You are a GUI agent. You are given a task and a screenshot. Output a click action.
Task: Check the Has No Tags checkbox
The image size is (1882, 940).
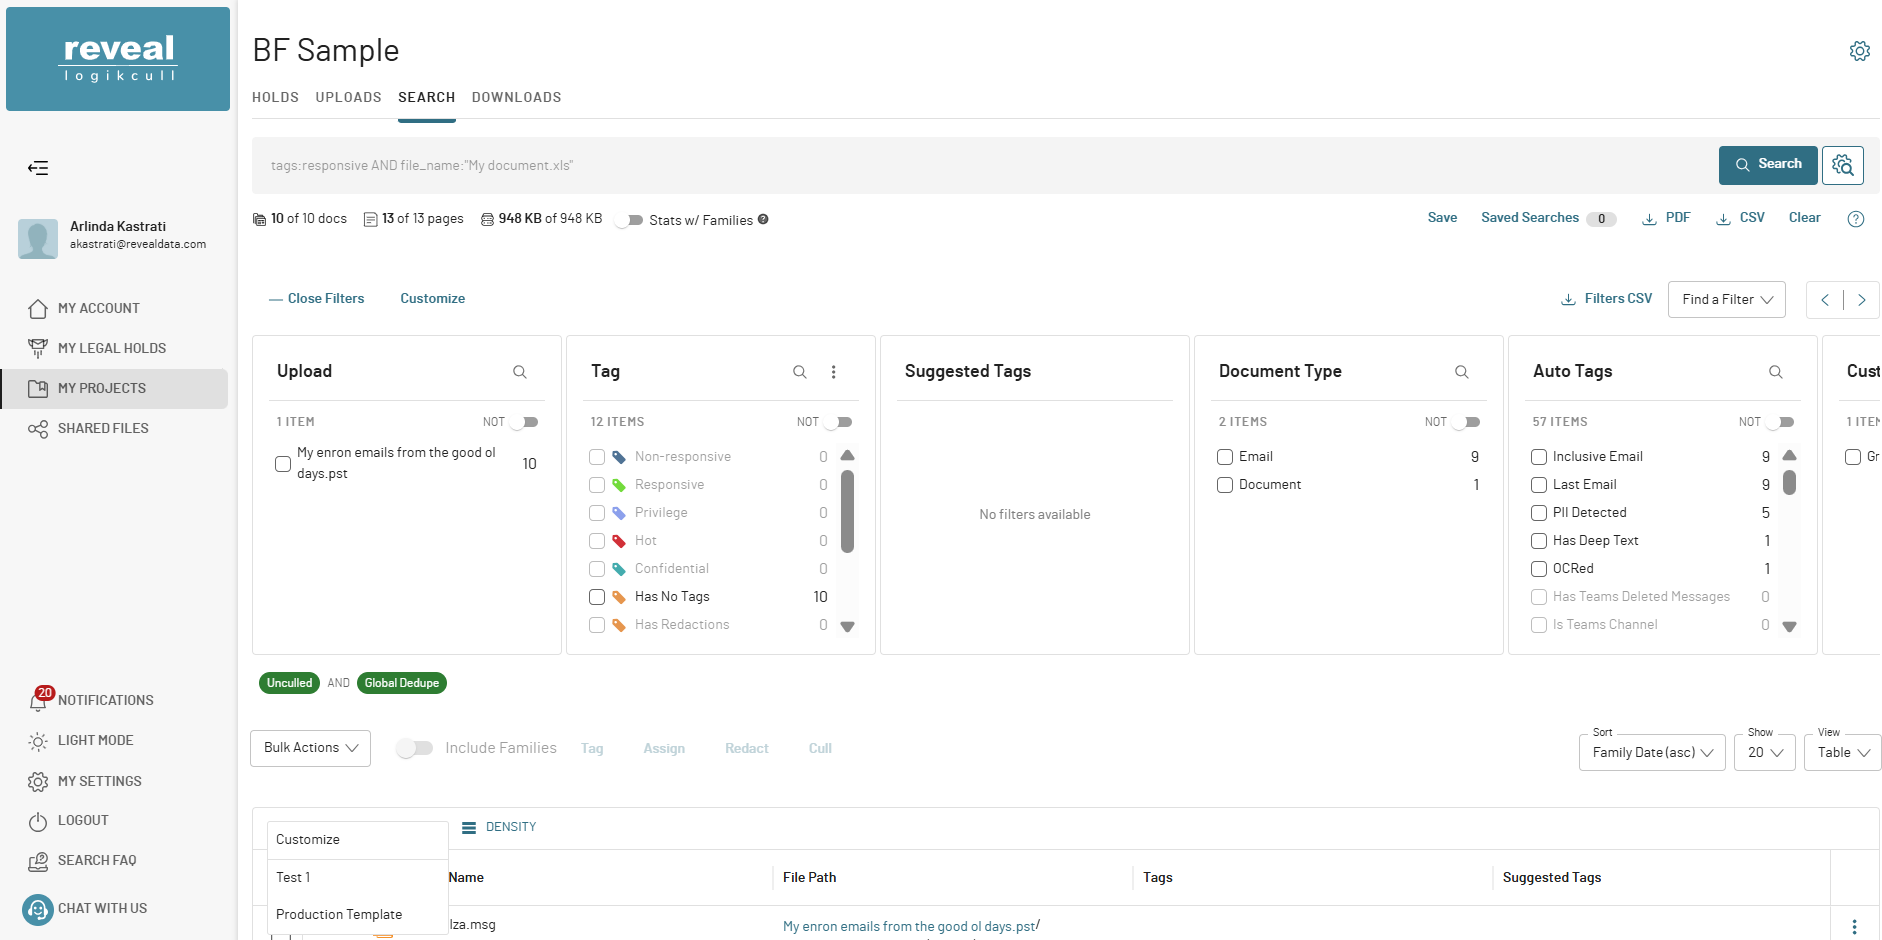(x=597, y=597)
